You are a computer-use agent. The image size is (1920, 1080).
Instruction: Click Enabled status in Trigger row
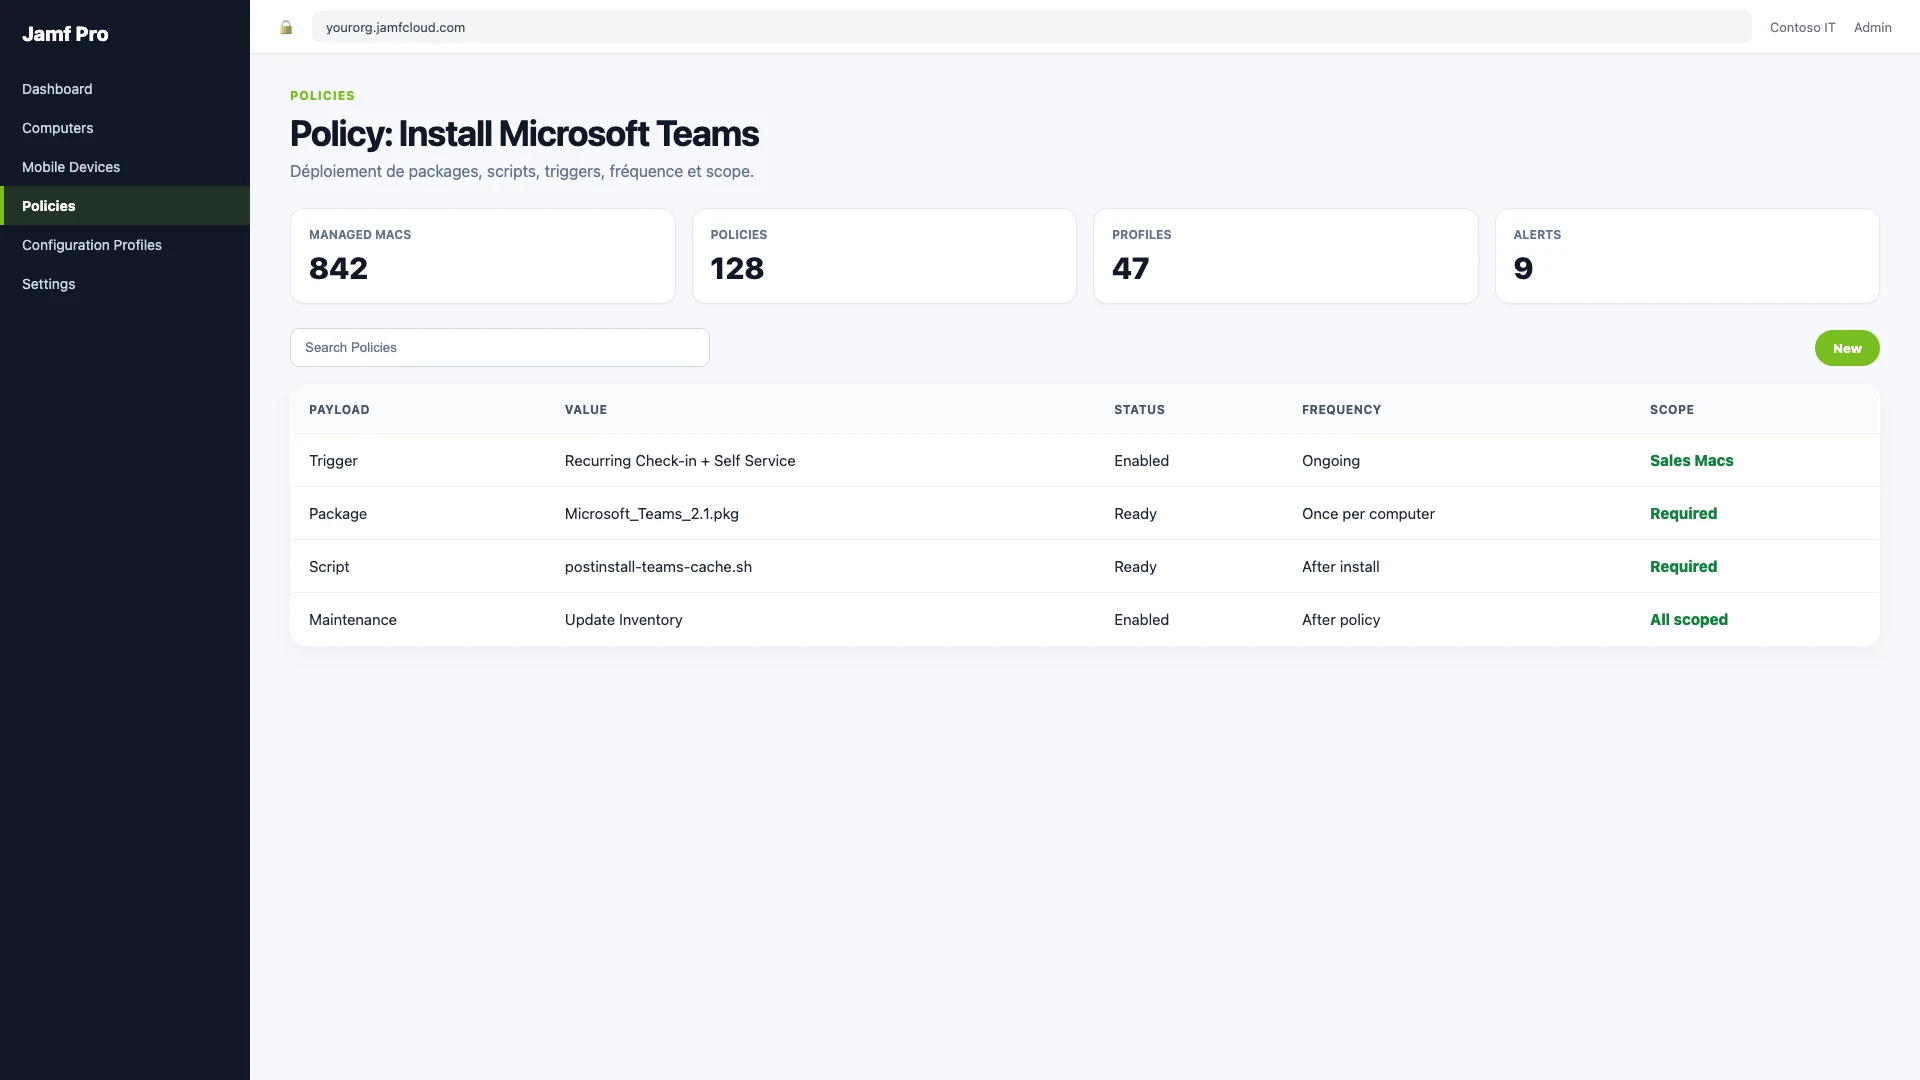[x=1141, y=460]
